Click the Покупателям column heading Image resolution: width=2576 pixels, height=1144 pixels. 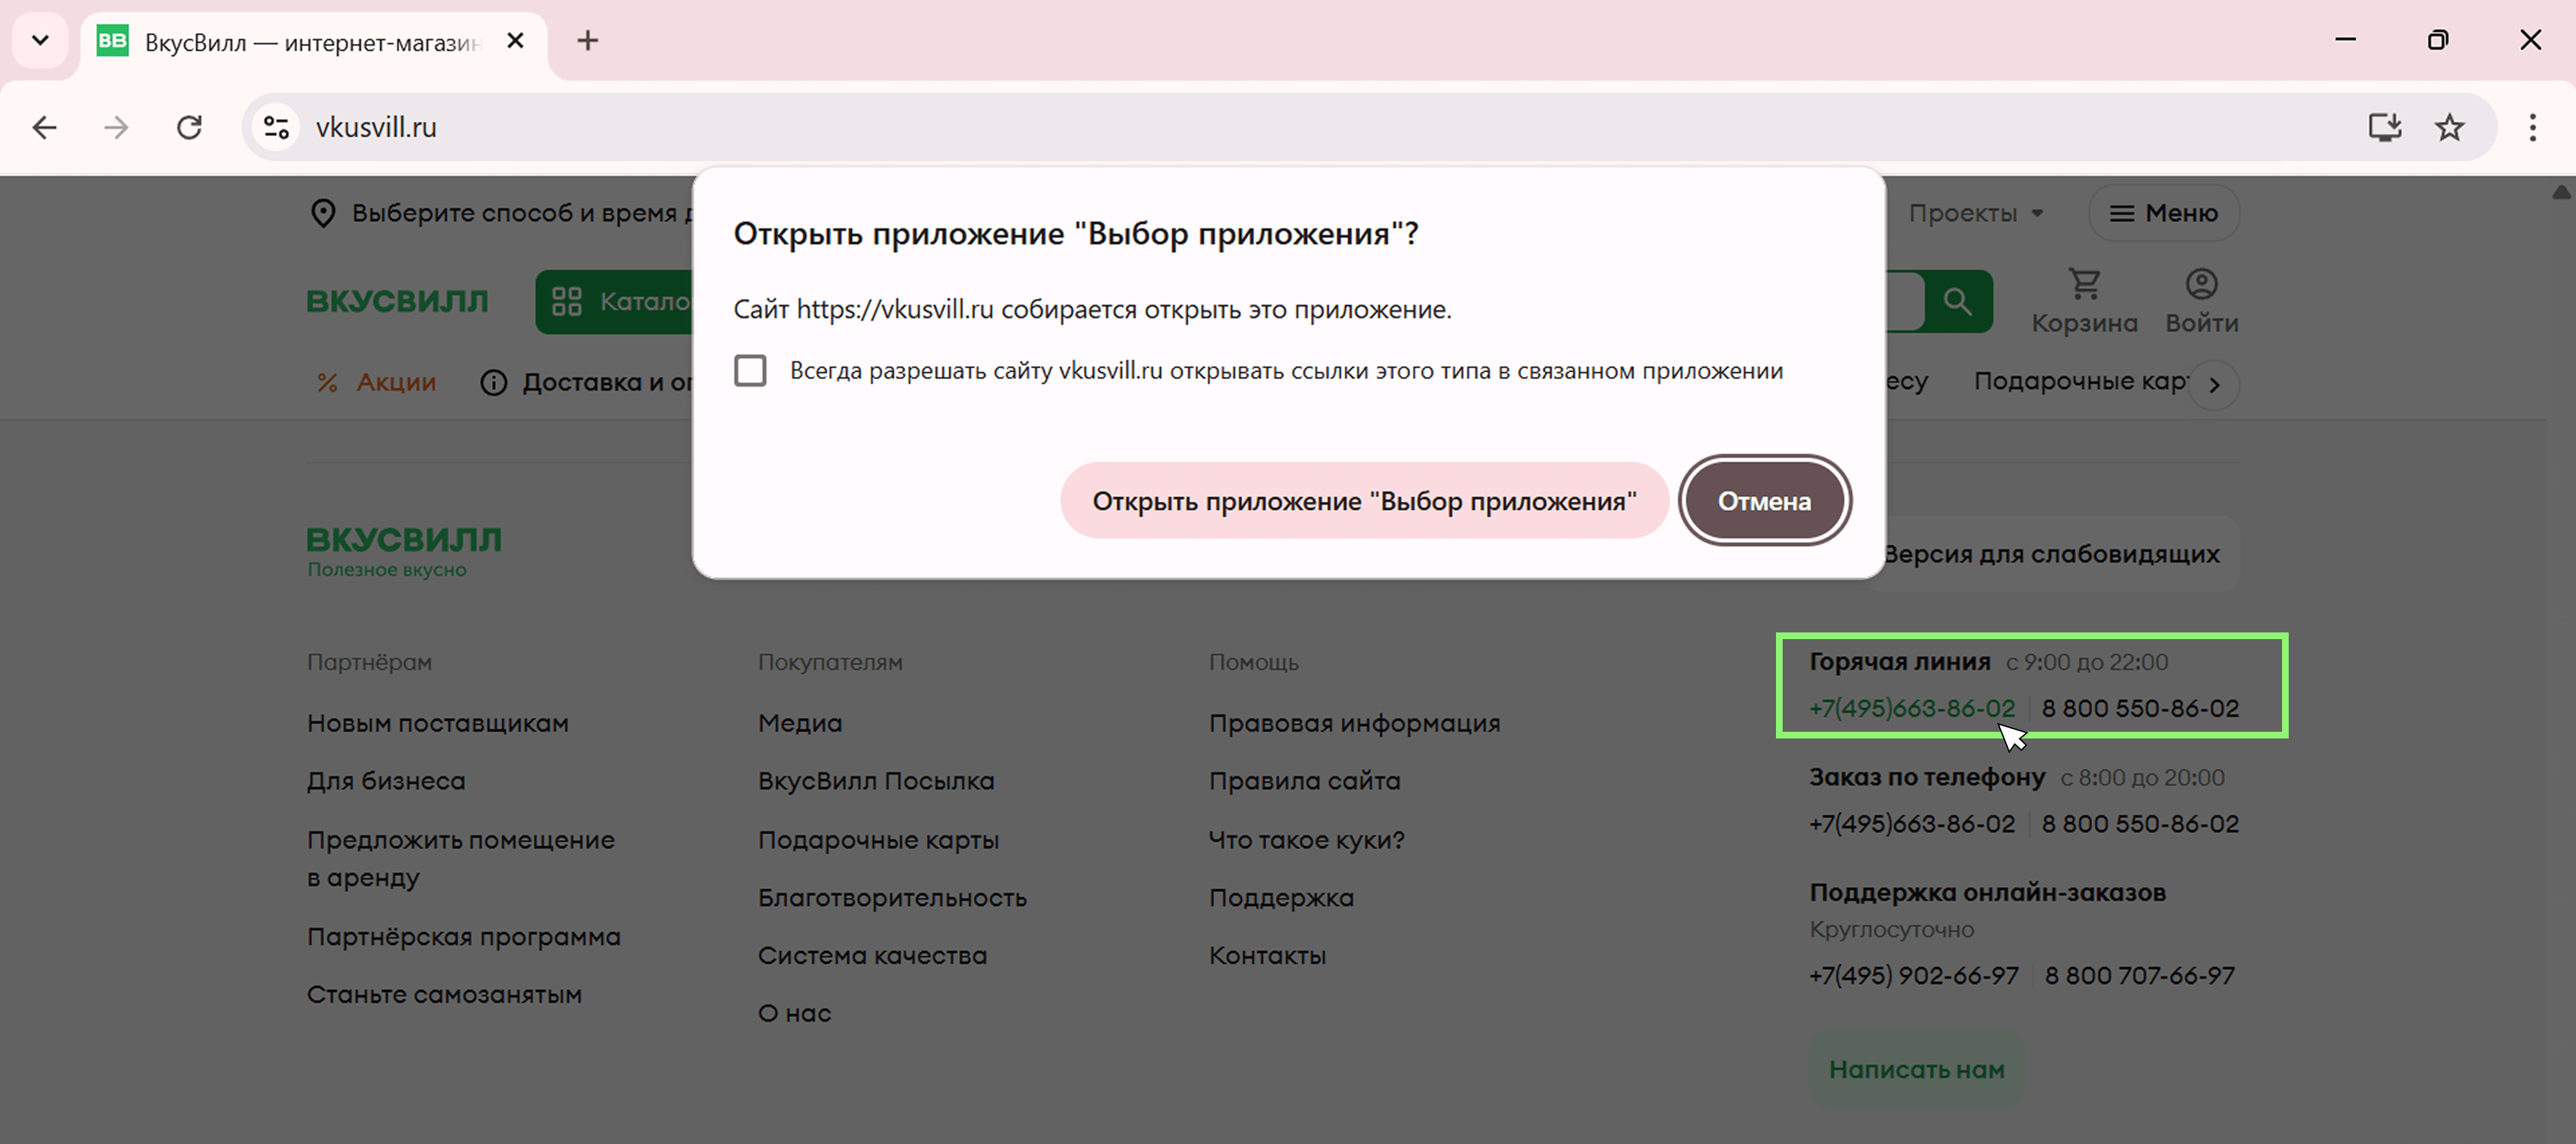click(x=830, y=662)
